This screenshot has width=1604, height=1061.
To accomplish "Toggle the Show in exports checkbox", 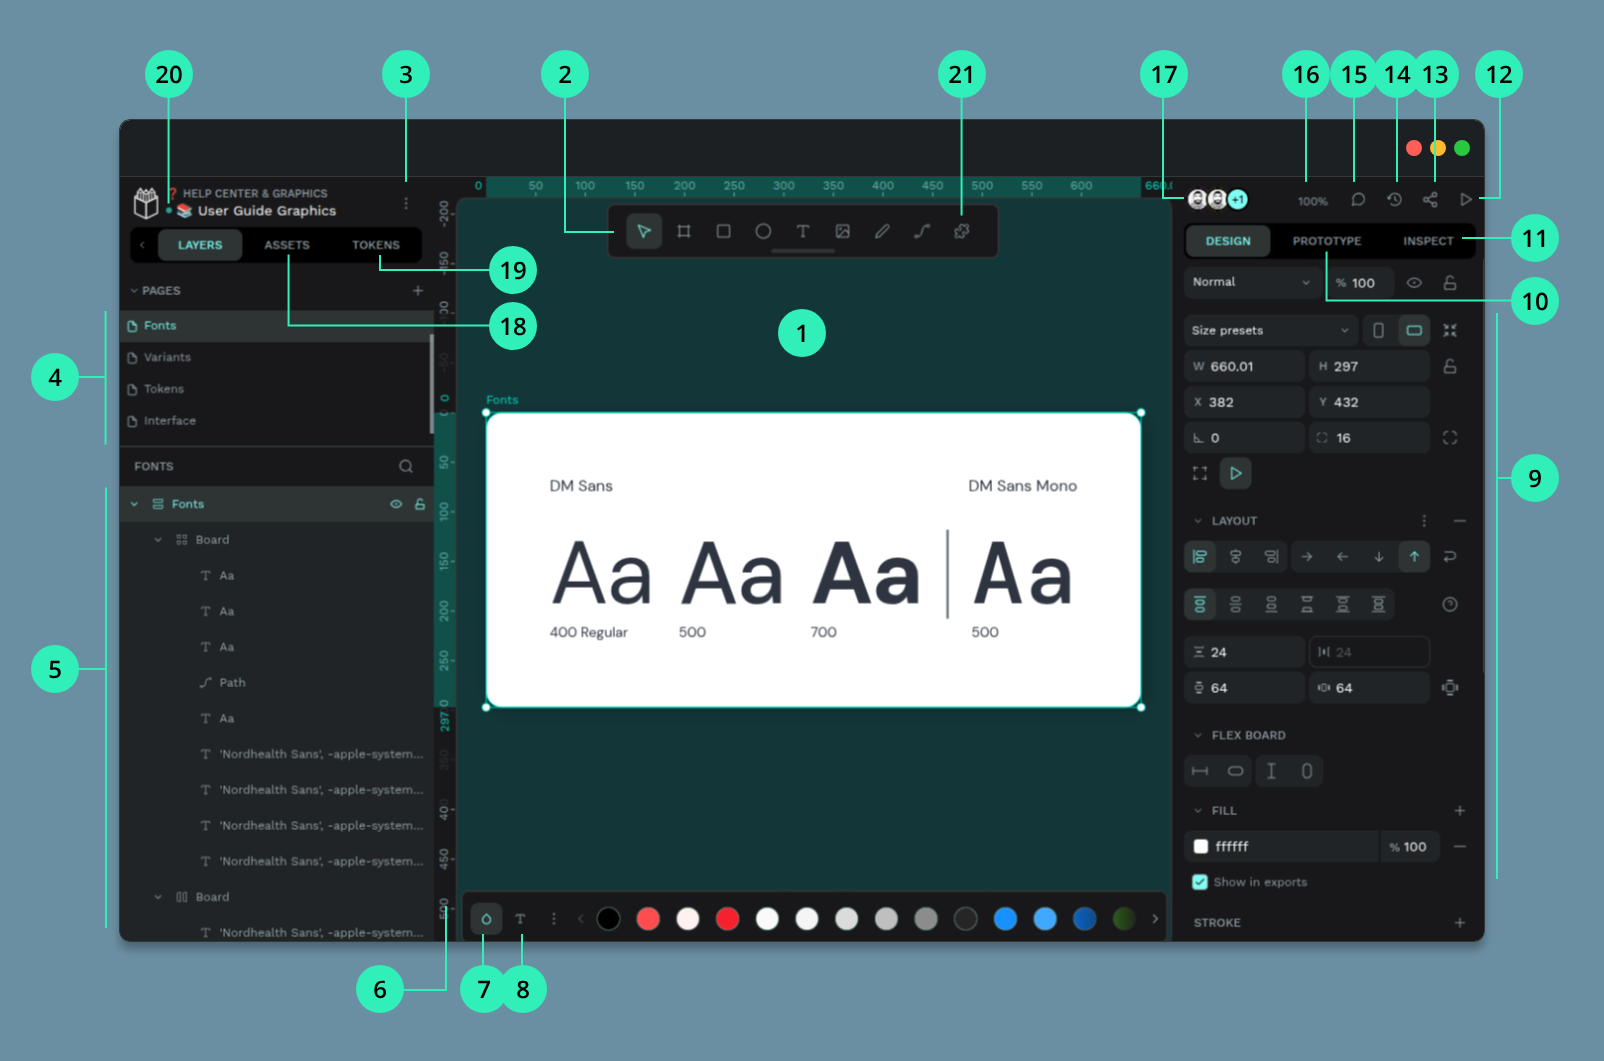I will pyautogui.click(x=1200, y=882).
